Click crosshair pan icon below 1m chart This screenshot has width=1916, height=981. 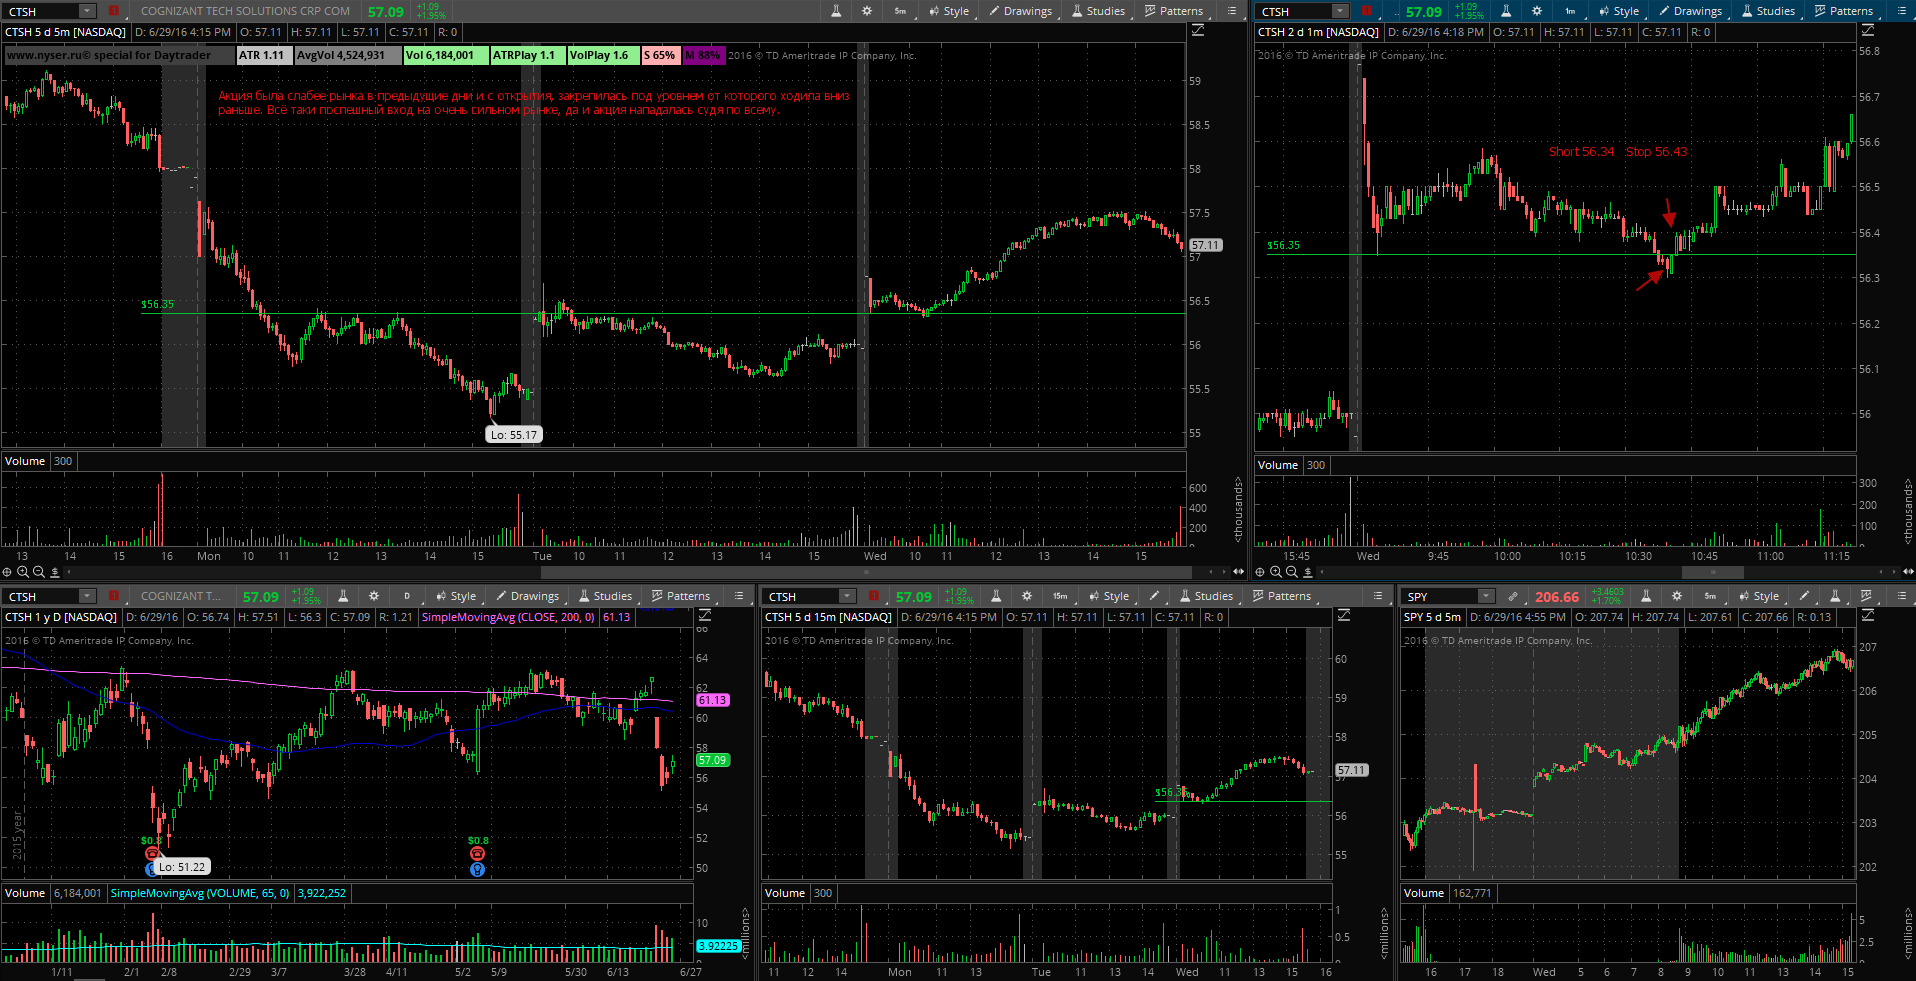[1260, 572]
